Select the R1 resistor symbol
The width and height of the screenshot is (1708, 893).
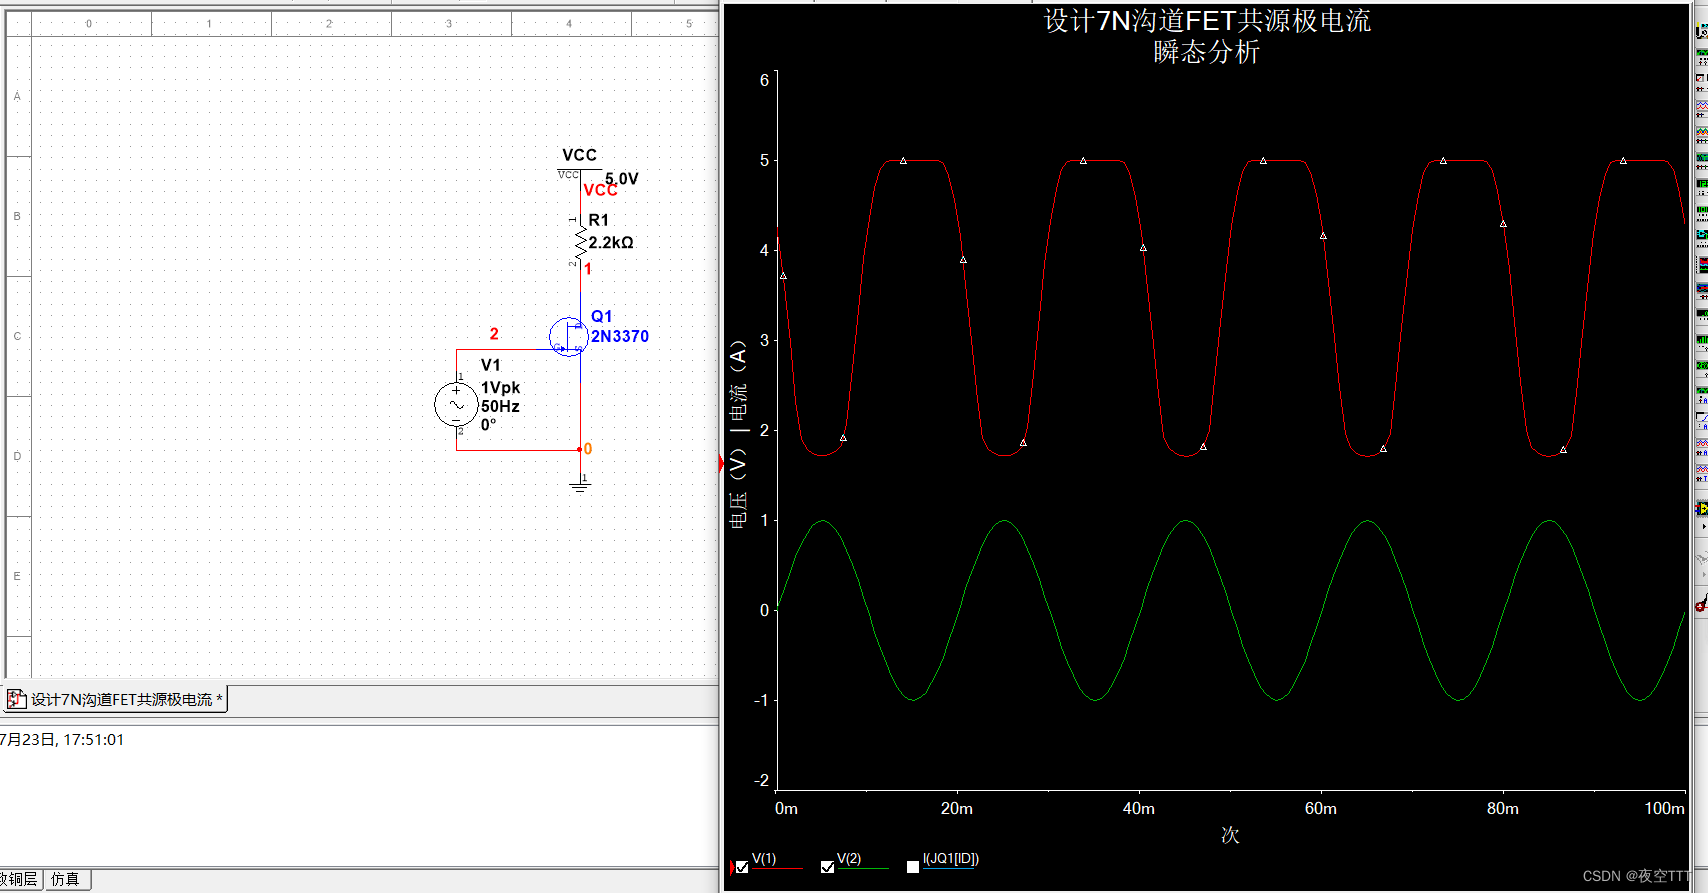tap(580, 243)
